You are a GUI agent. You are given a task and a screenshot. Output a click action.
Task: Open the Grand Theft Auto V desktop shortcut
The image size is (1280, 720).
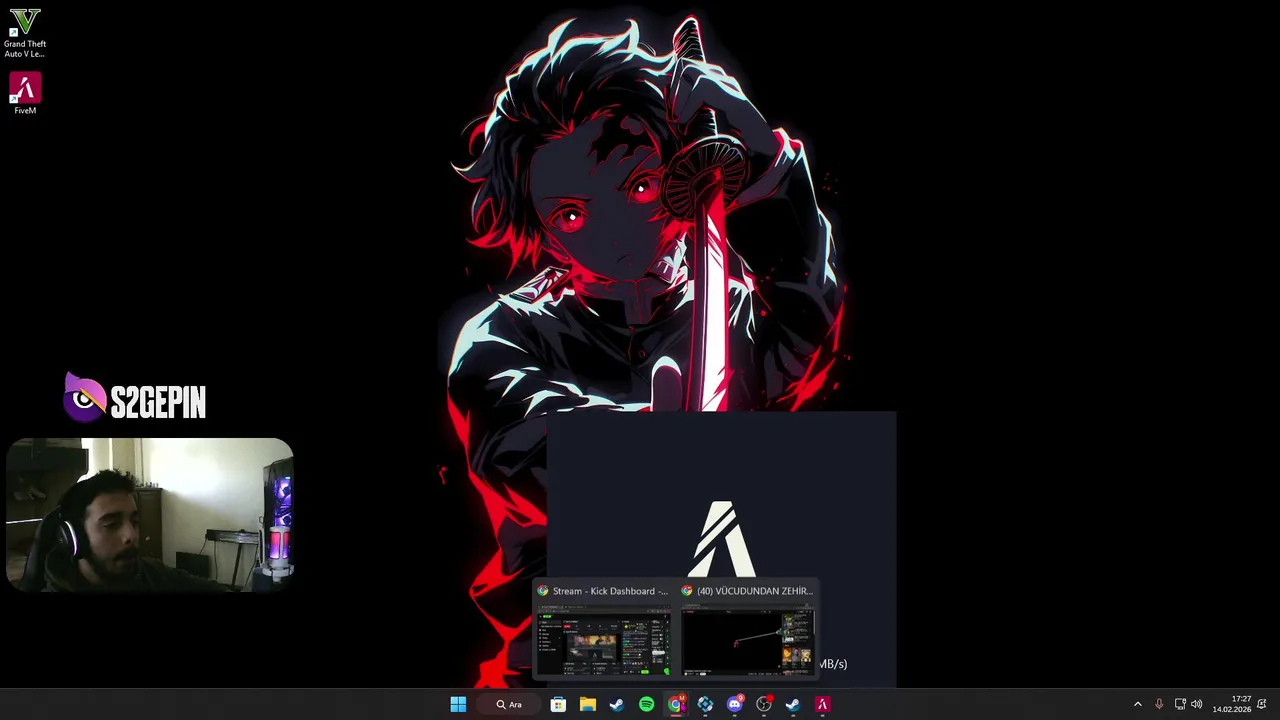point(25,33)
